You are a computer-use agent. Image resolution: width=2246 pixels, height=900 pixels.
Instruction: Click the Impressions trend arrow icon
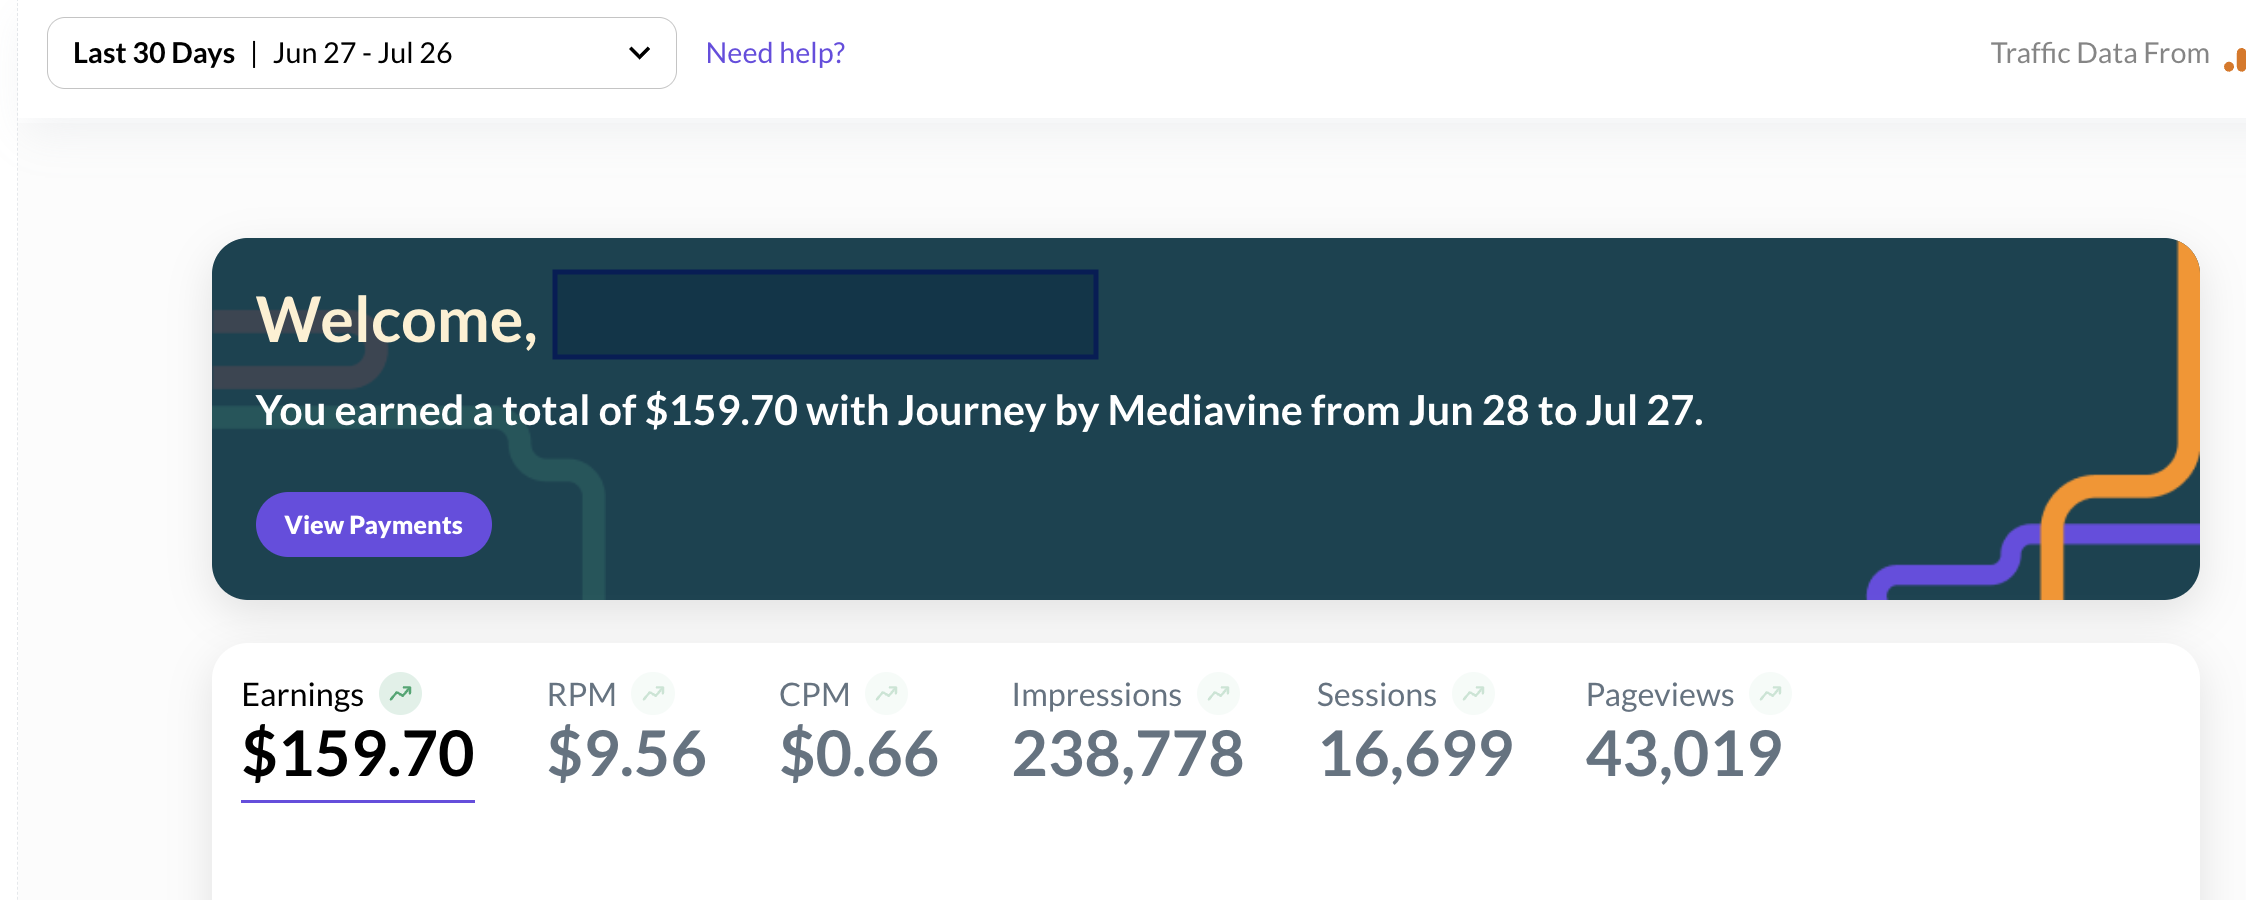pos(1218,693)
